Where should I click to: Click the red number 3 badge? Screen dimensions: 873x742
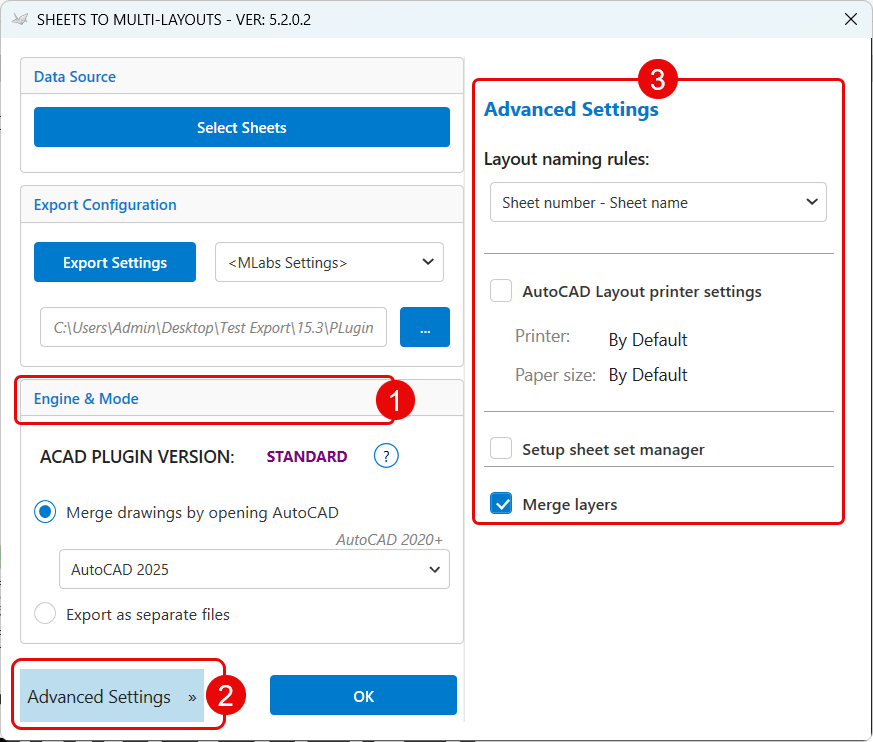pyautogui.click(x=659, y=79)
